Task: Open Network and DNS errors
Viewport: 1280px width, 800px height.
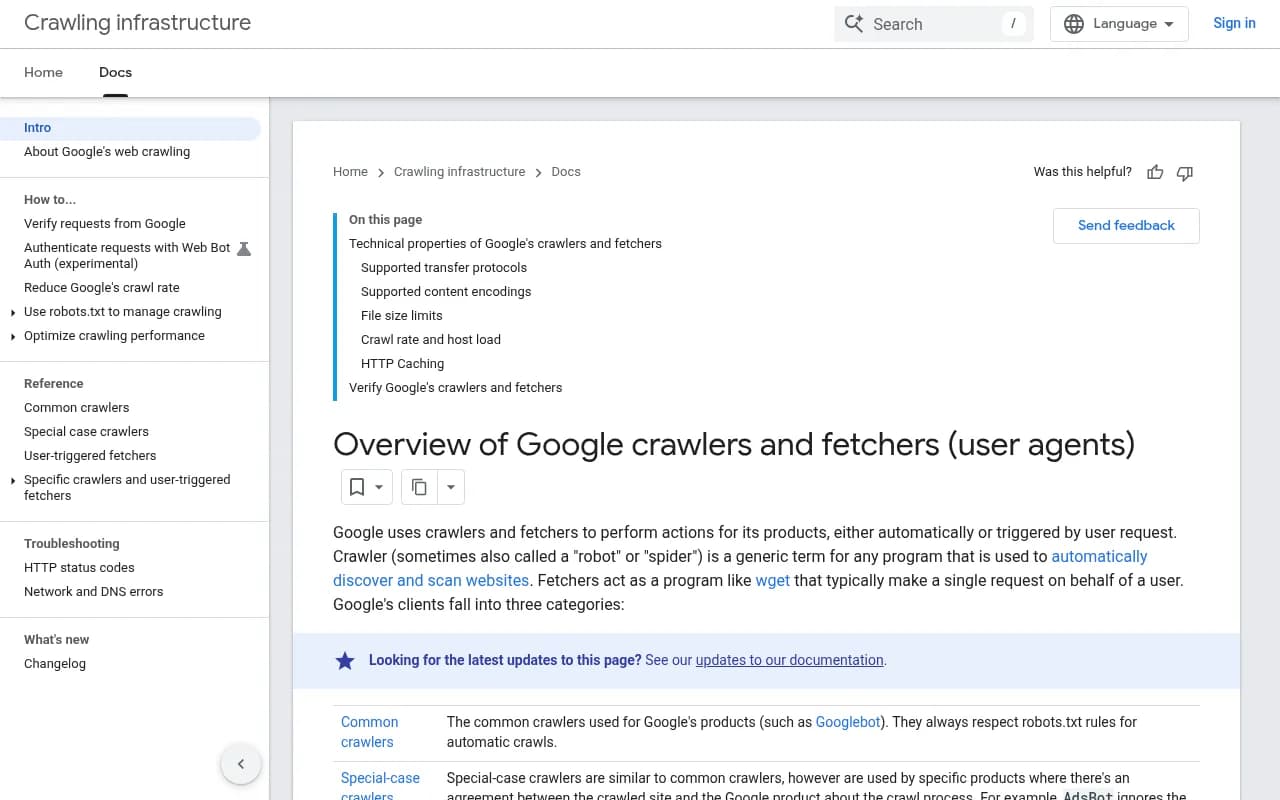Action: pos(93,592)
